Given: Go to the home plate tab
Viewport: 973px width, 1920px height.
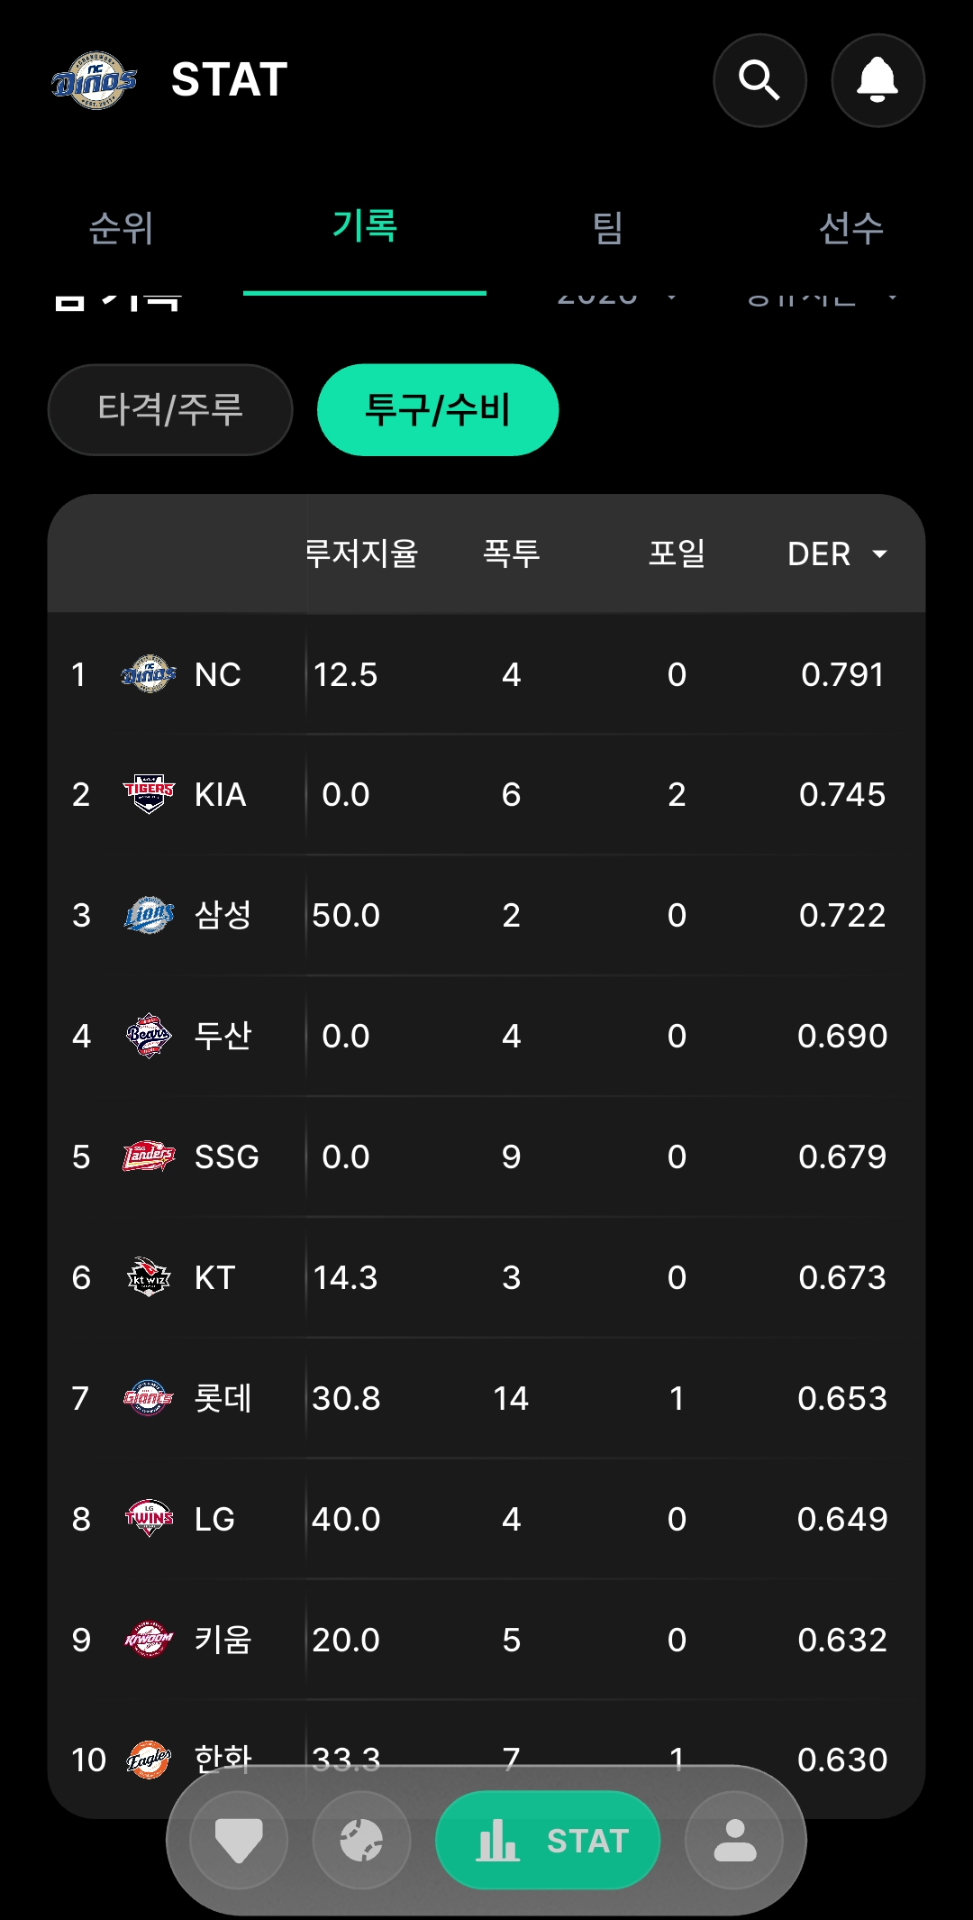Looking at the screenshot, I should [239, 1840].
